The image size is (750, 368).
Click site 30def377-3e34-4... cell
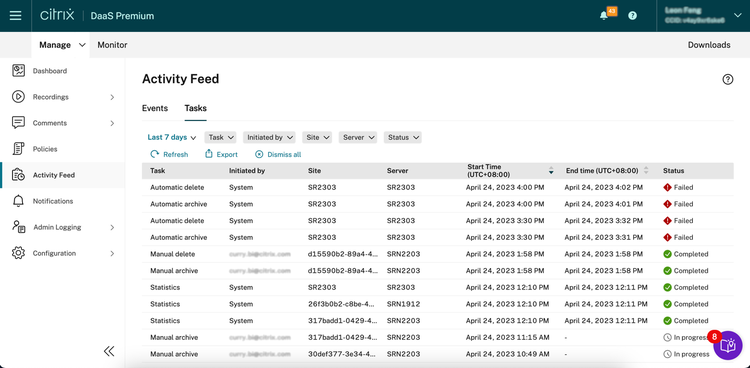click(341, 354)
